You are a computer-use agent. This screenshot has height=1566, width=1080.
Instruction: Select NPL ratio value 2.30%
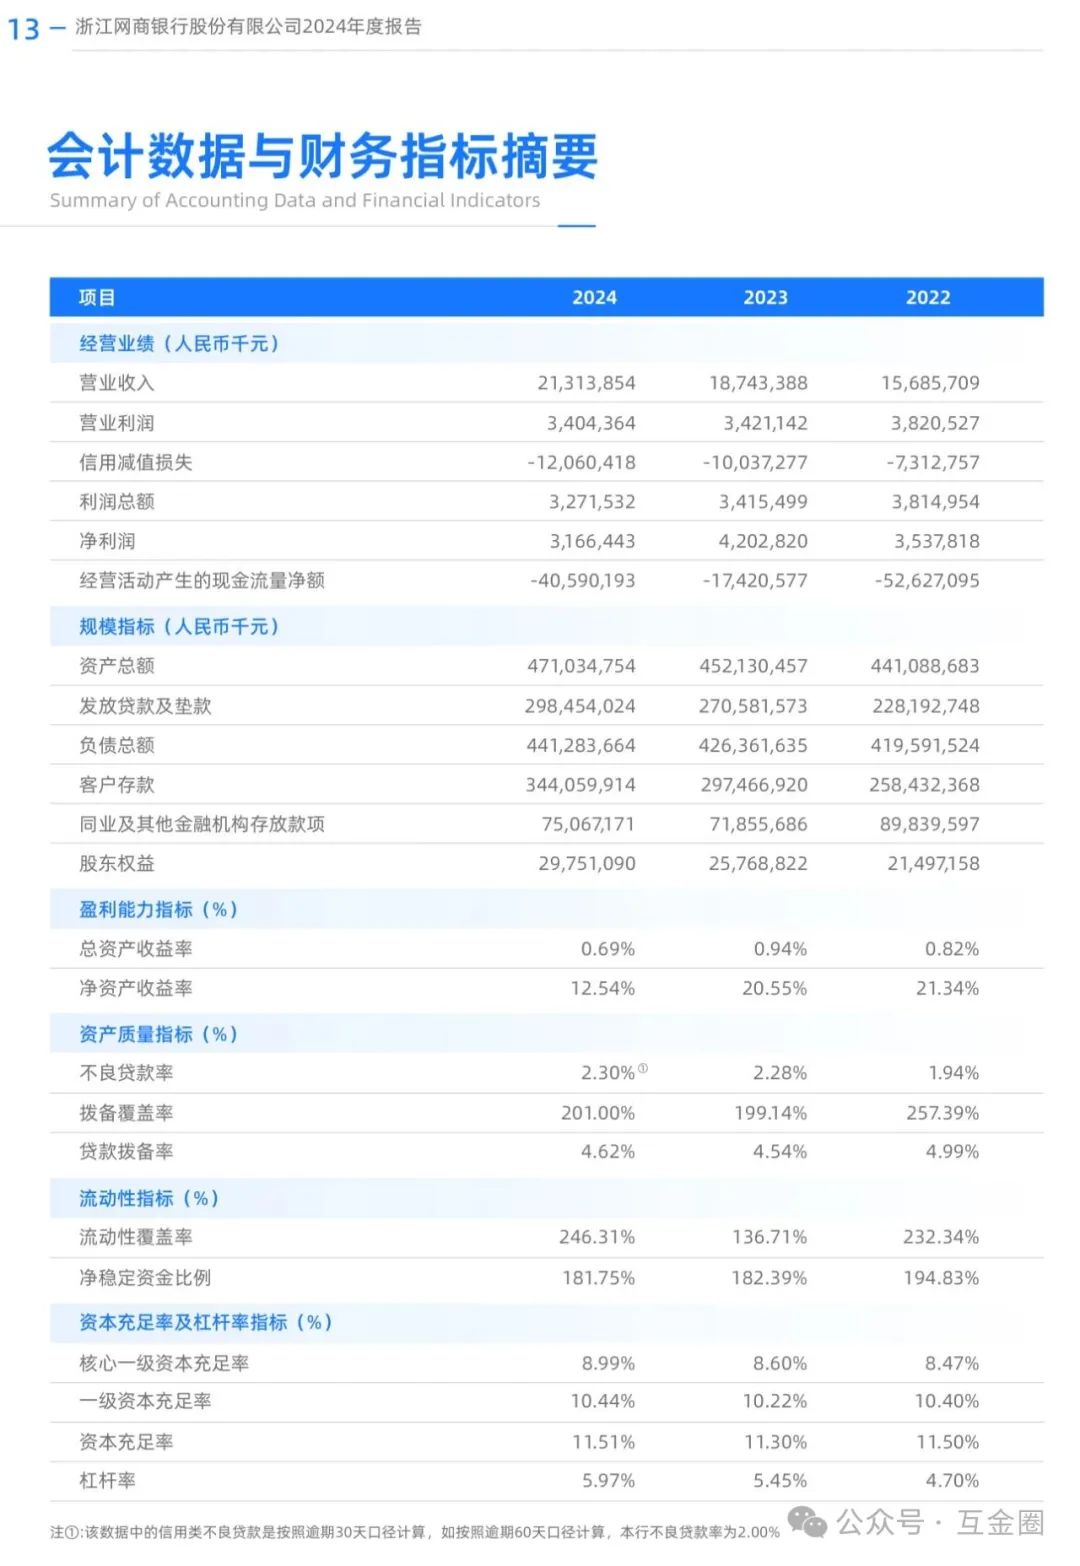coord(608,1073)
